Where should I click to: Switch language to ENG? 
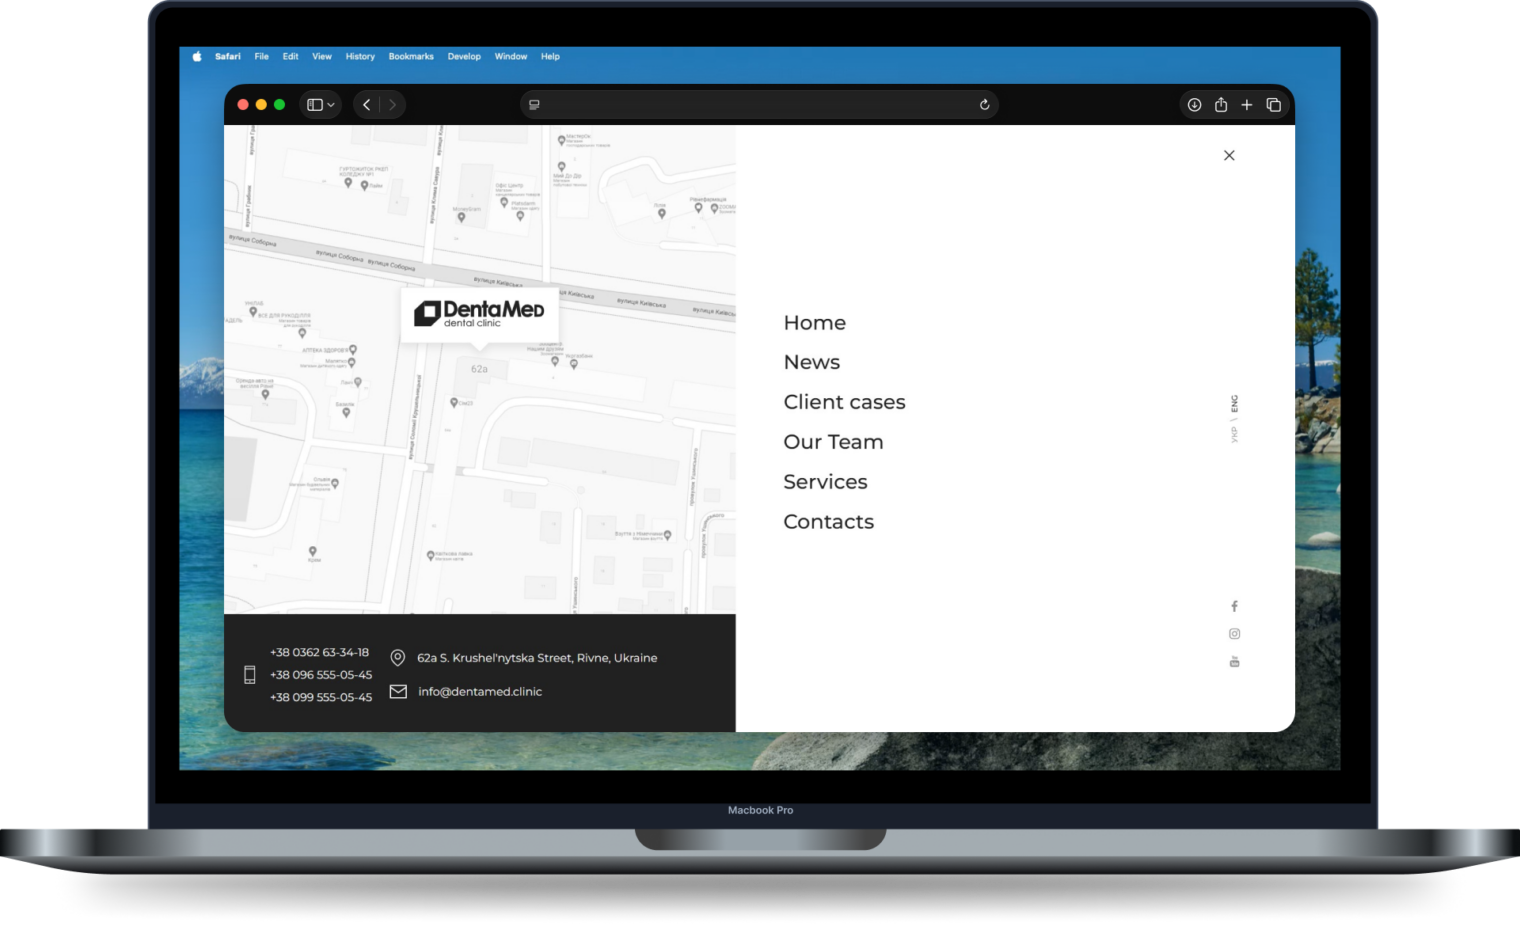pyautogui.click(x=1234, y=404)
